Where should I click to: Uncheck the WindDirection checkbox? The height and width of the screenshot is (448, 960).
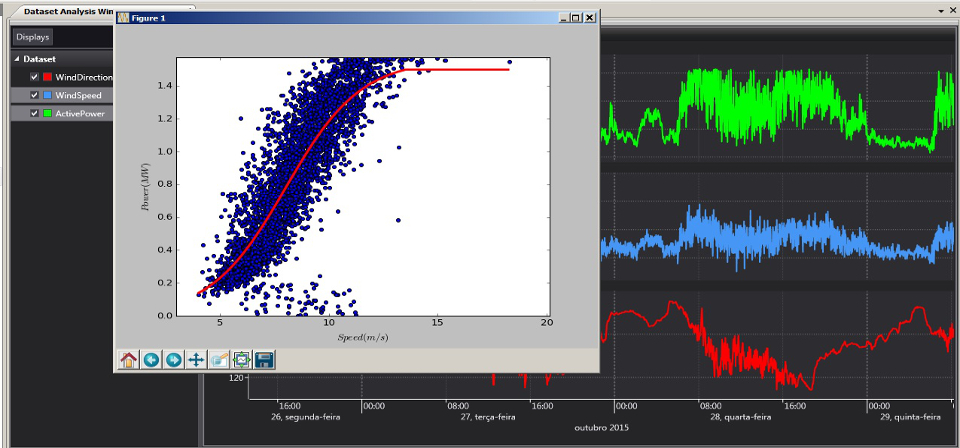[35, 77]
